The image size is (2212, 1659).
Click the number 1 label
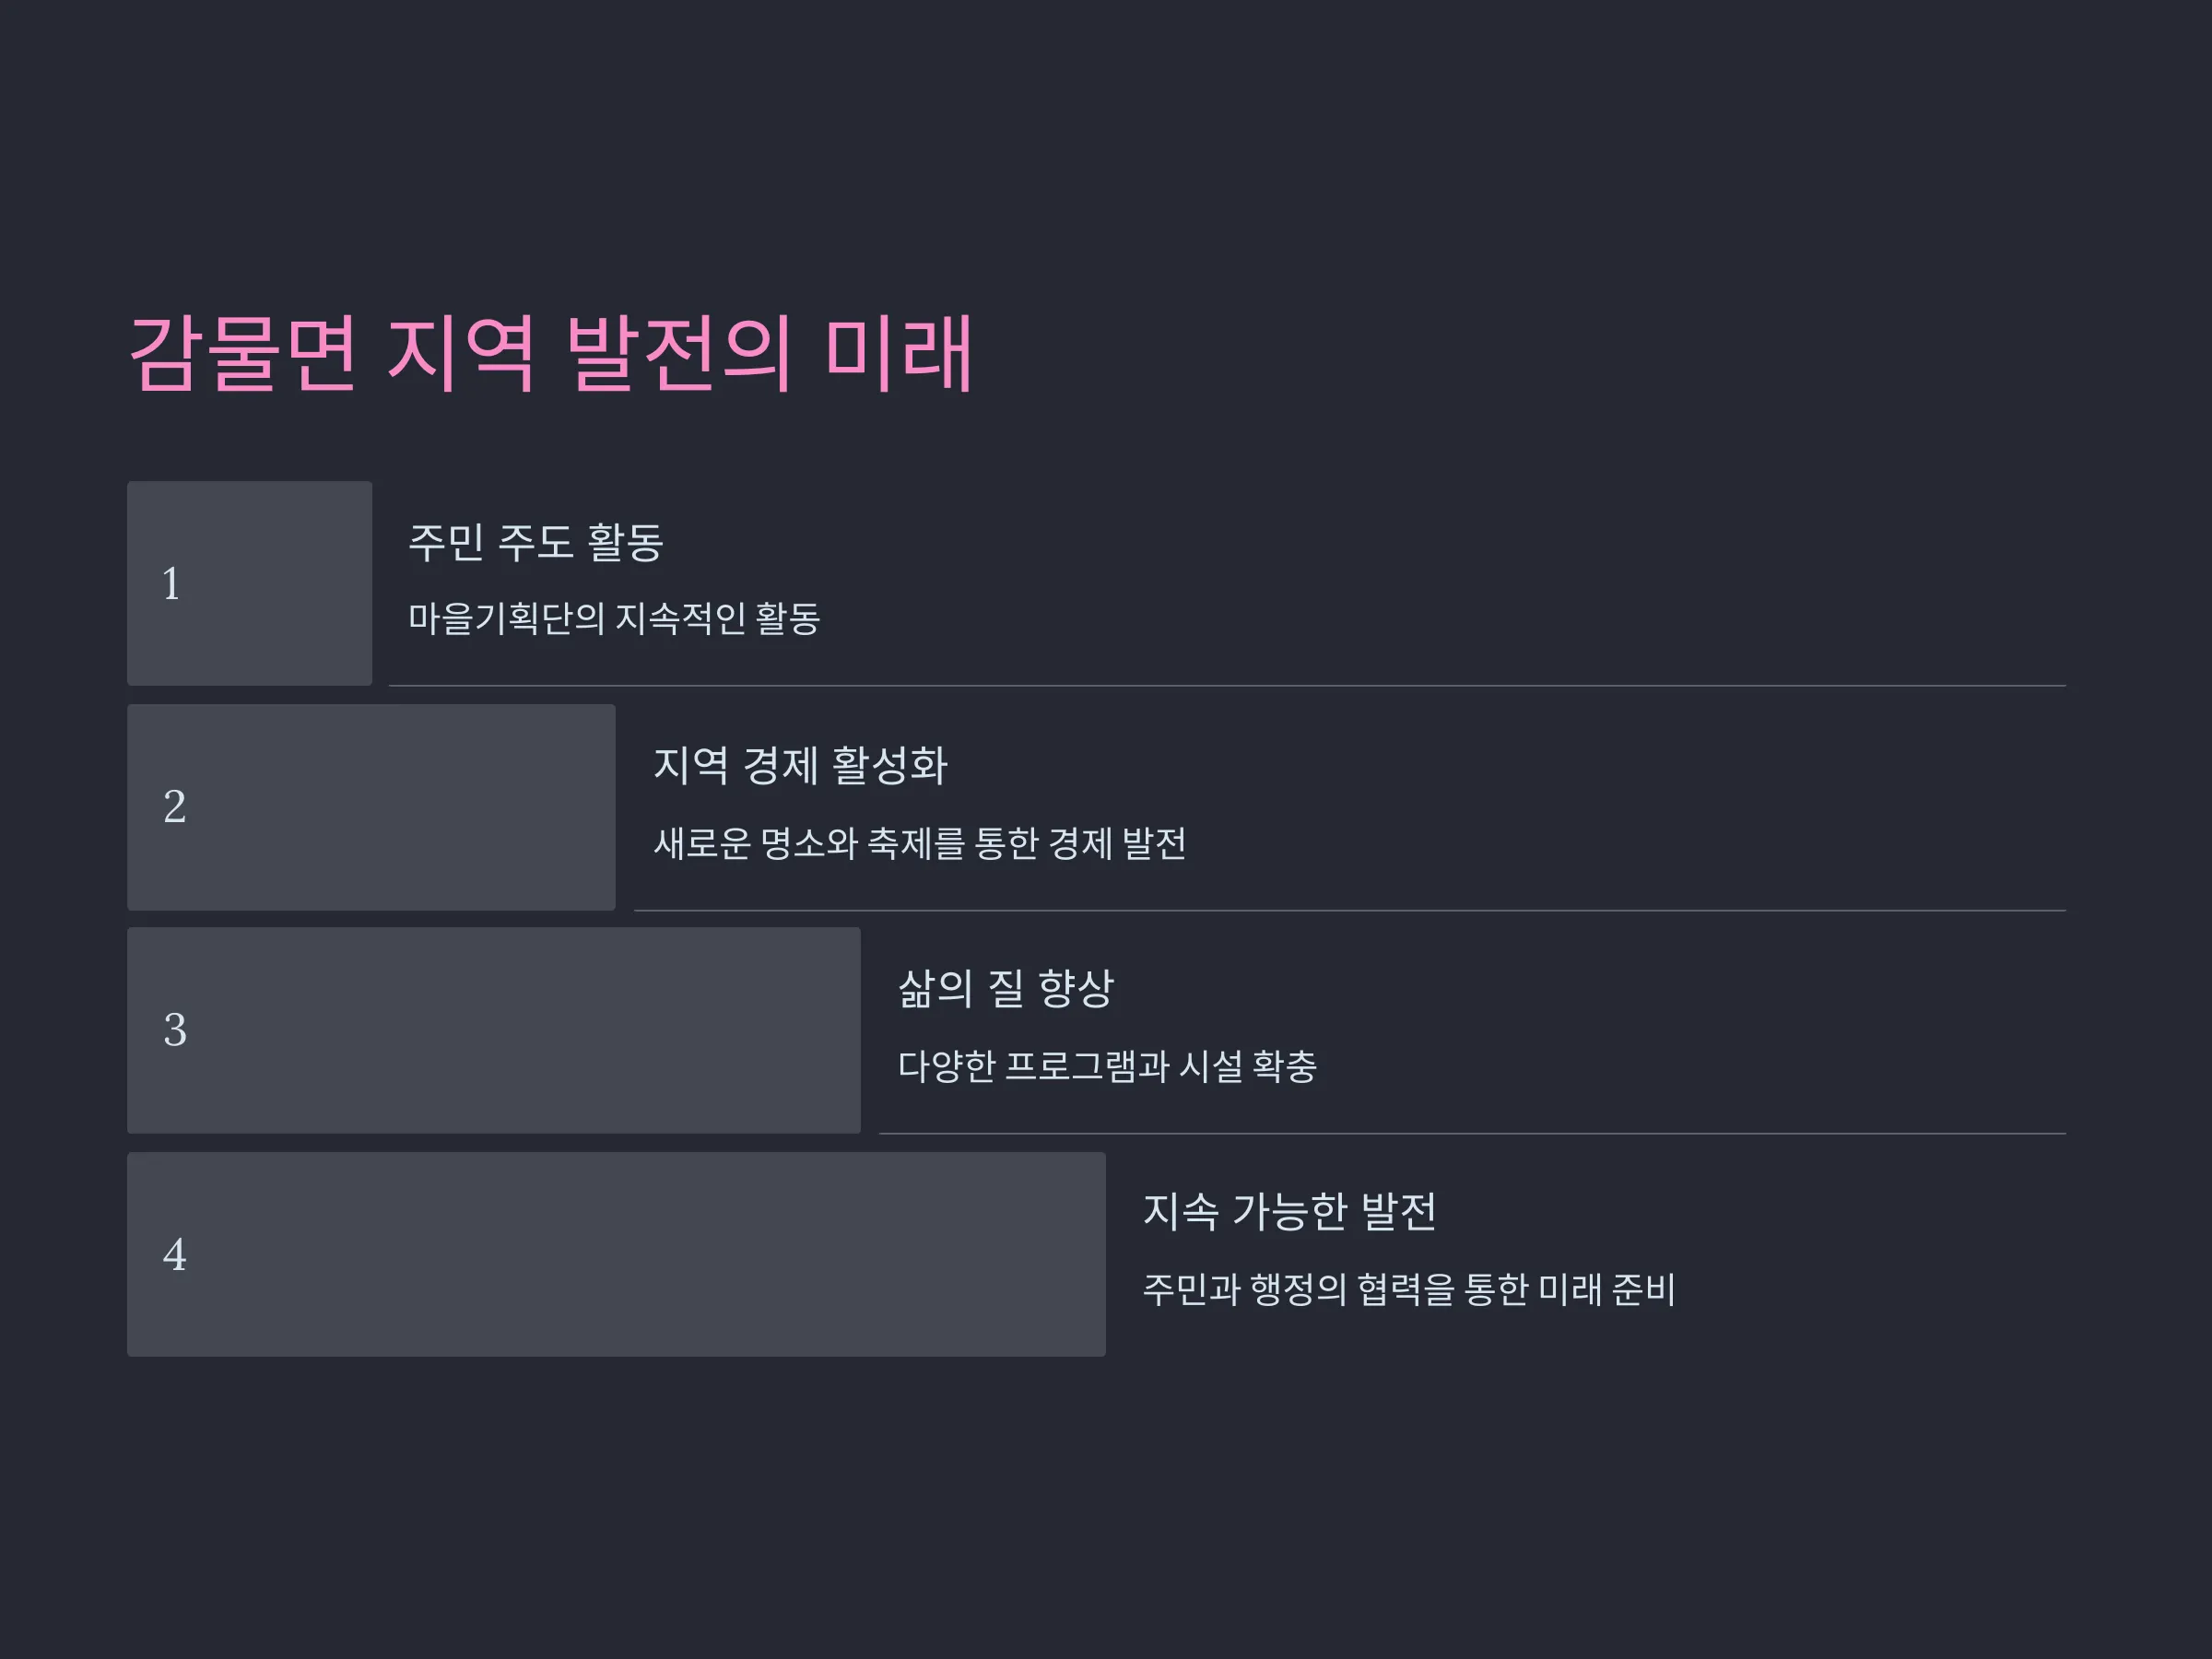click(x=172, y=584)
